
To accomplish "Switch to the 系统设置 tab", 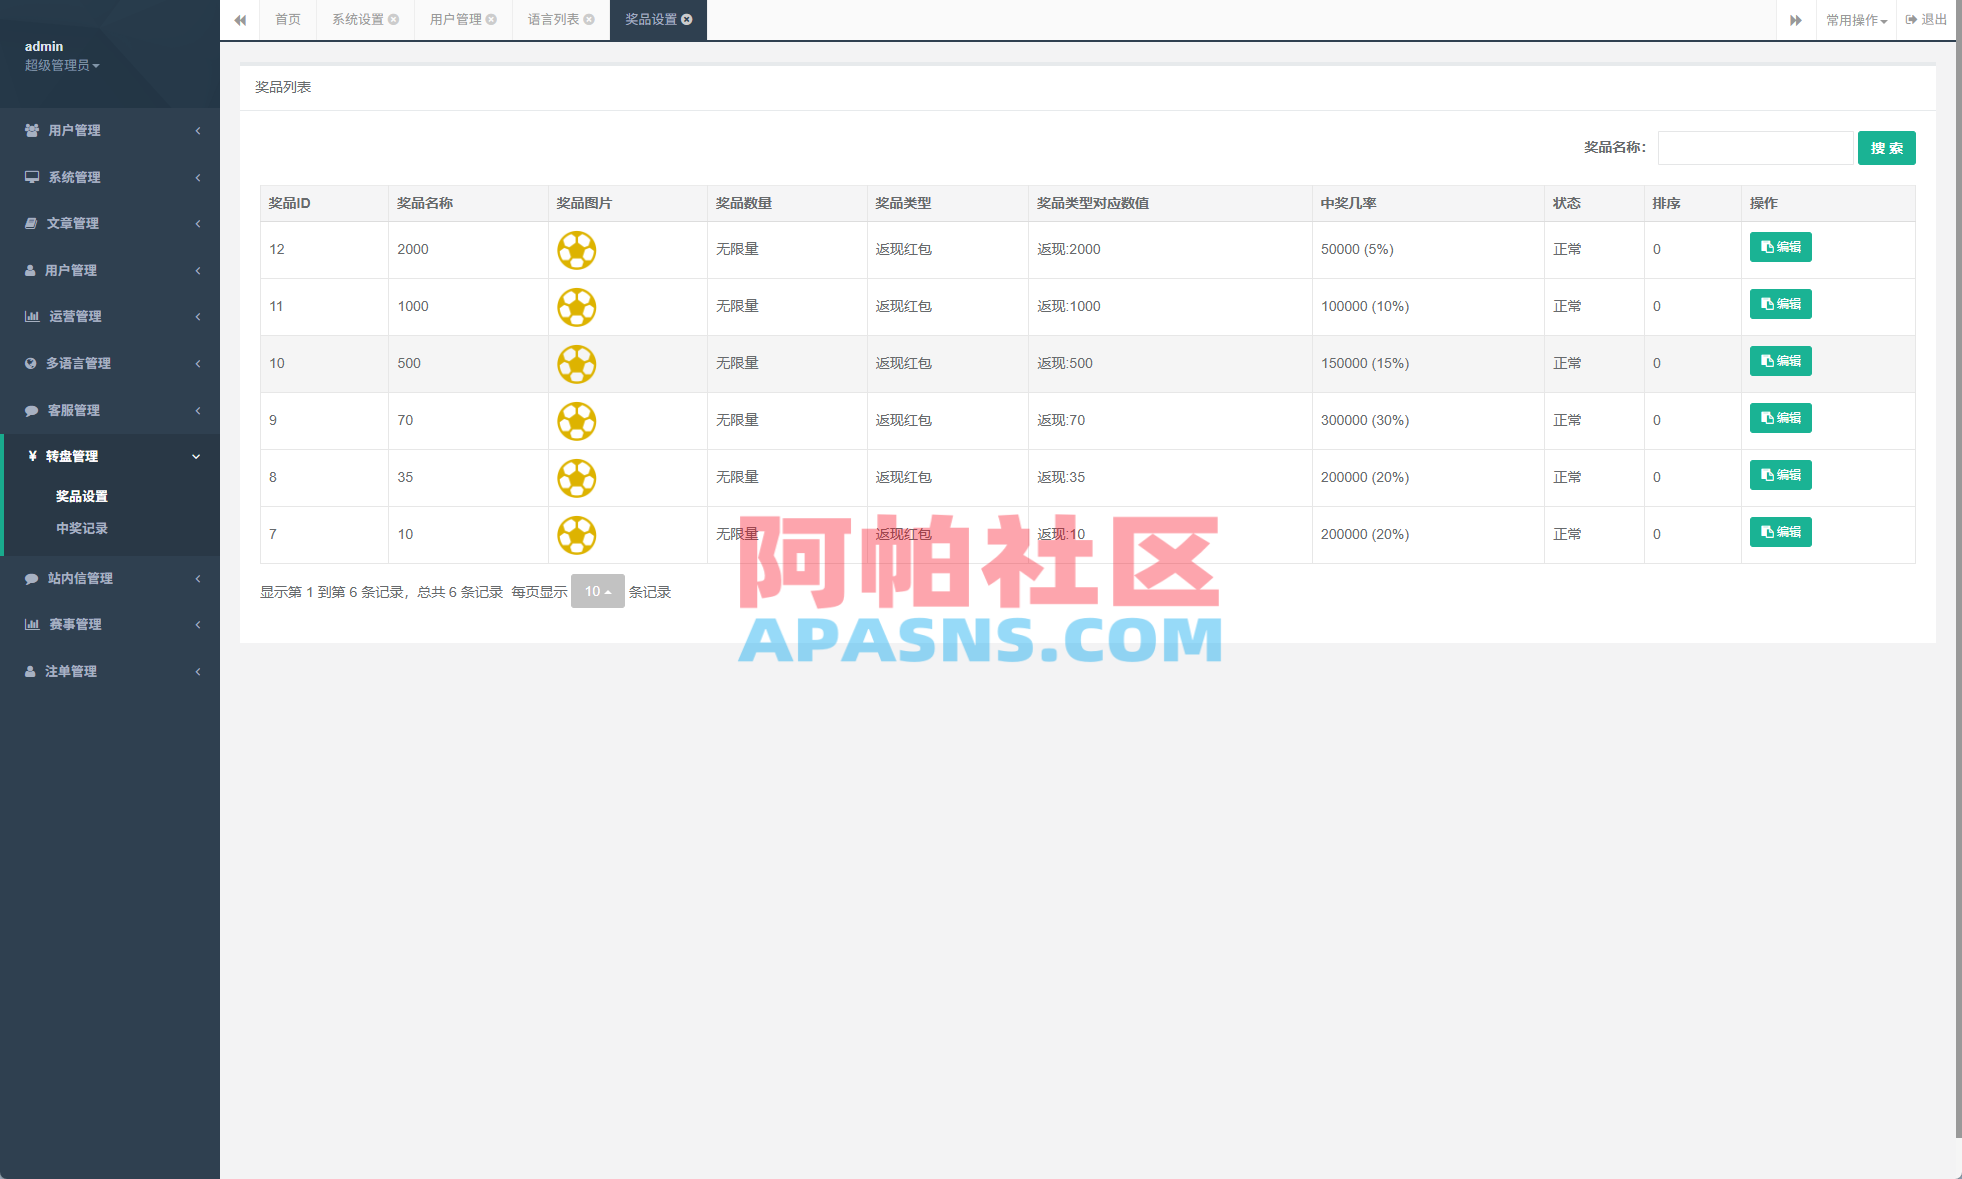I will (357, 20).
